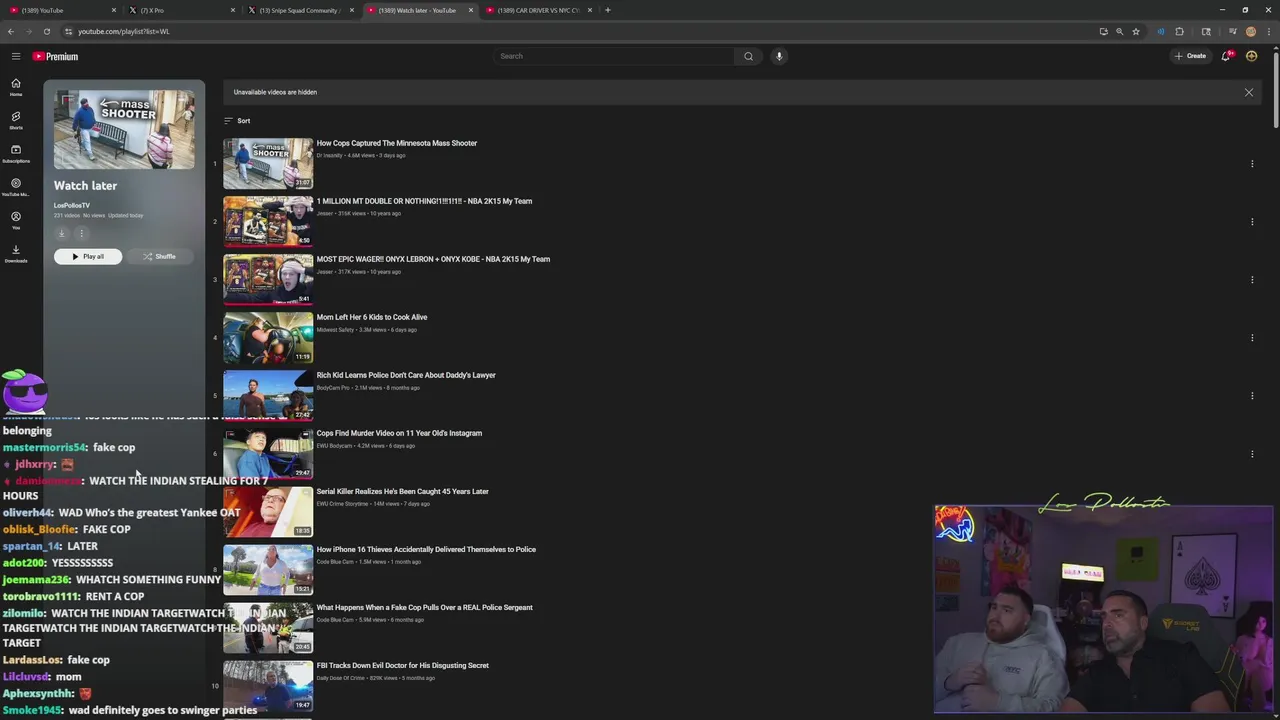Start voice search with microphone icon
The width and height of the screenshot is (1280, 720).
tap(779, 56)
